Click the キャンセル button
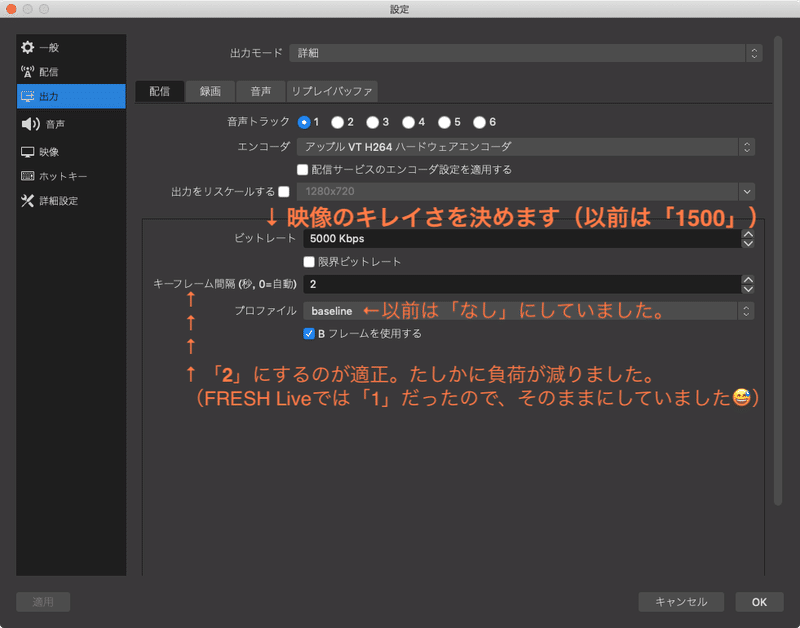800x628 pixels. [x=681, y=602]
